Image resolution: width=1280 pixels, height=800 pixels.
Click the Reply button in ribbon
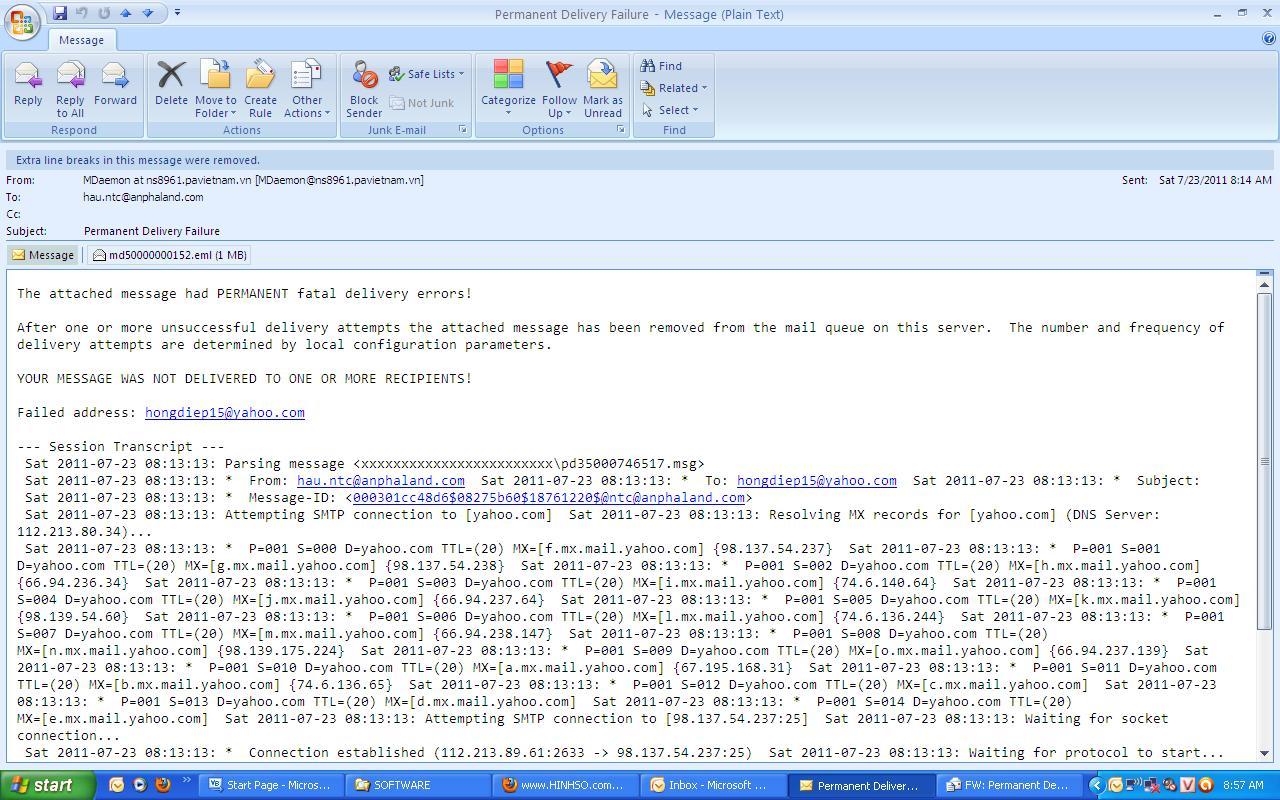(28, 85)
